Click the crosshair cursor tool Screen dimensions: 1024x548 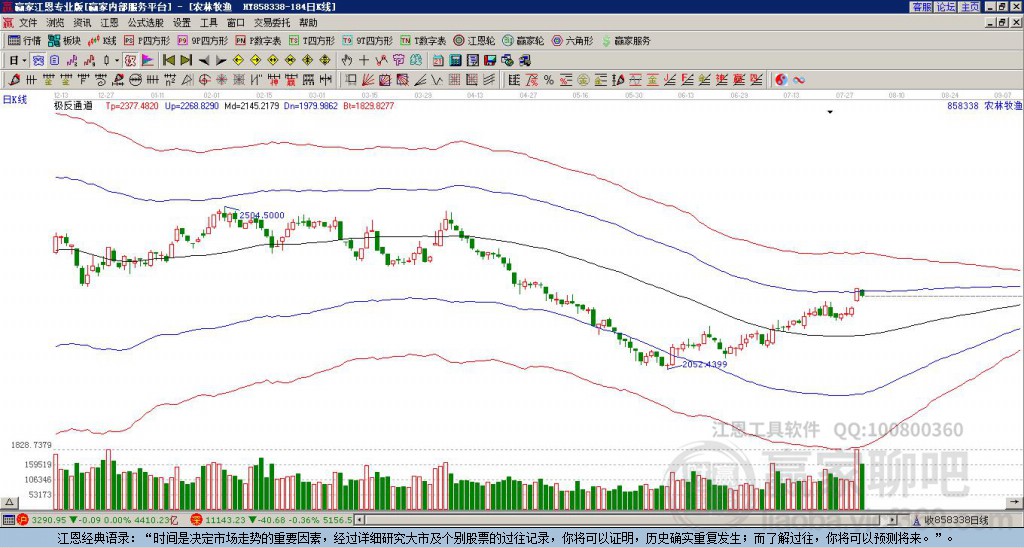(x=364, y=61)
